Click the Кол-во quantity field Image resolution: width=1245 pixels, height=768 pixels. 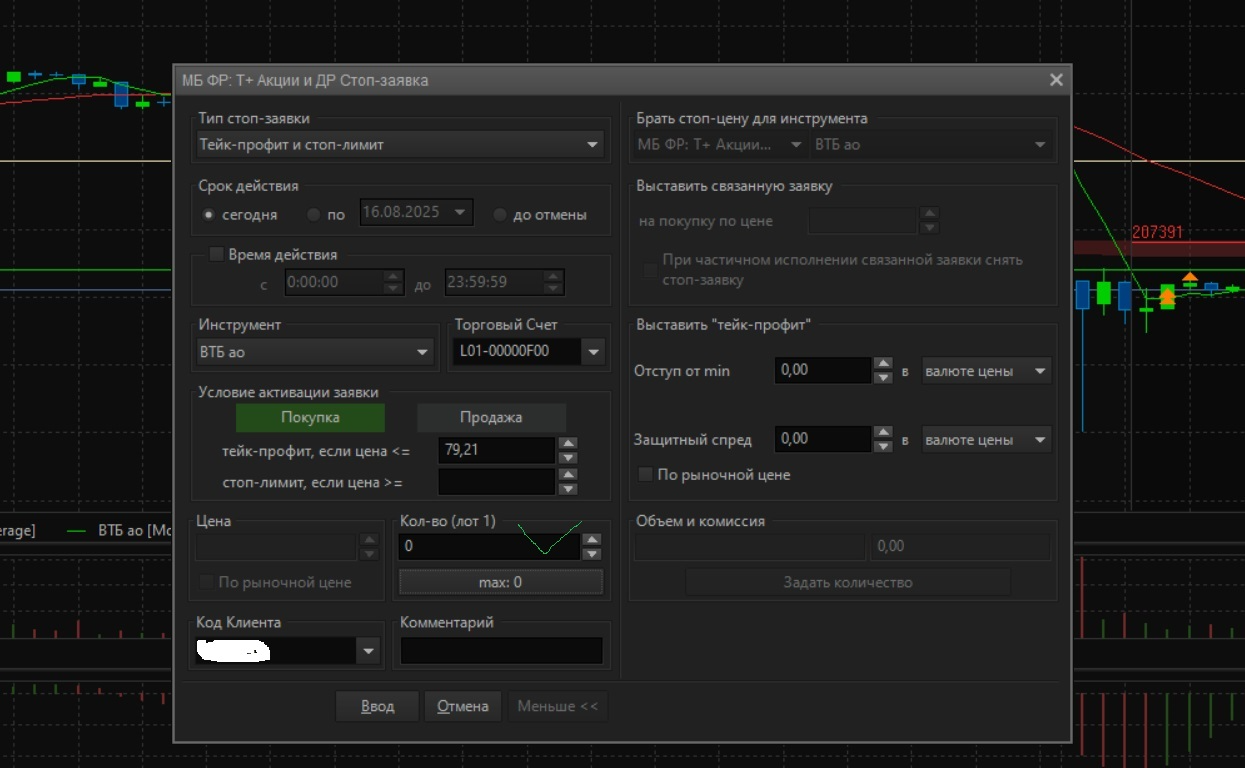(x=489, y=546)
